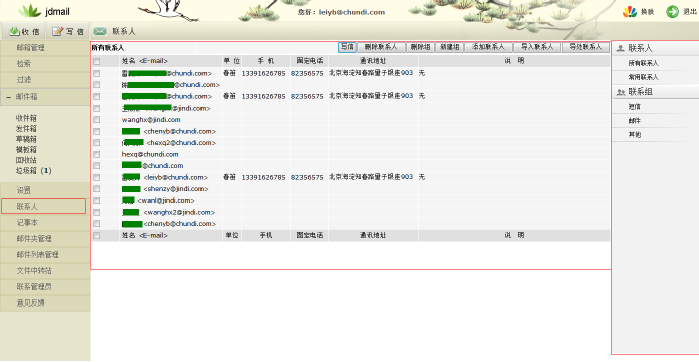Click the green envelope 联系人 icon

[100, 31]
